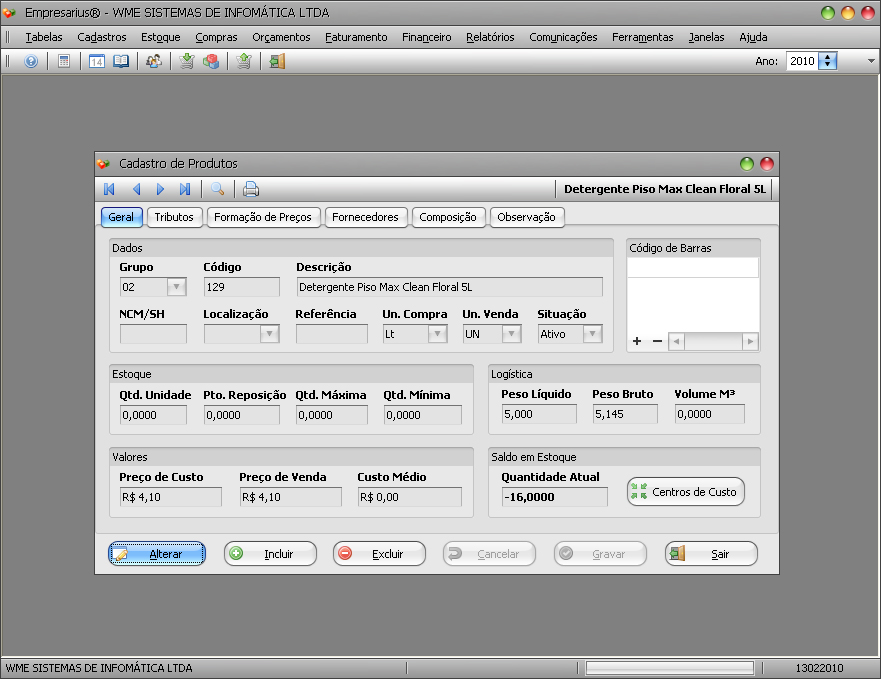Open the calculator tool in toolbar
The height and width of the screenshot is (679, 881).
pyautogui.click(x=64, y=61)
